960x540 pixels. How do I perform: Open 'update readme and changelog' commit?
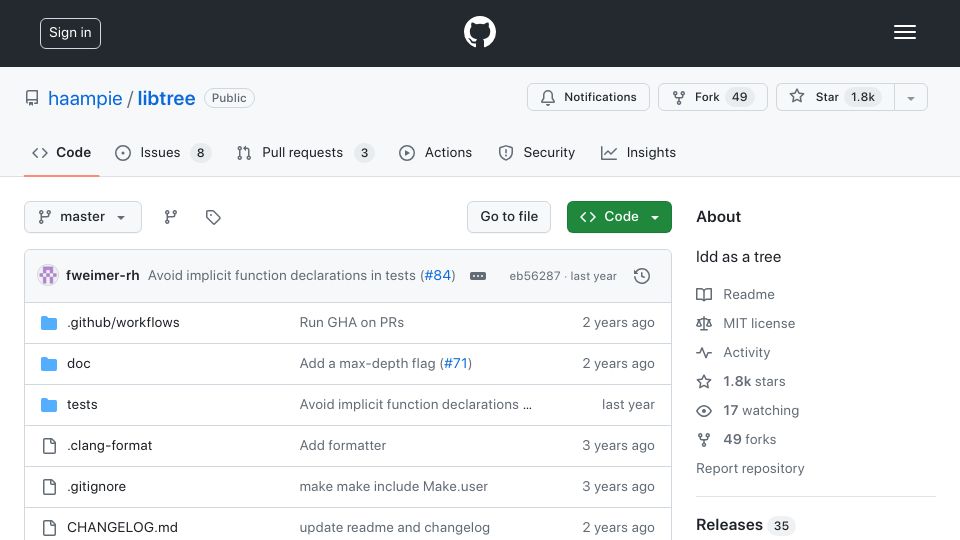tap(394, 528)
